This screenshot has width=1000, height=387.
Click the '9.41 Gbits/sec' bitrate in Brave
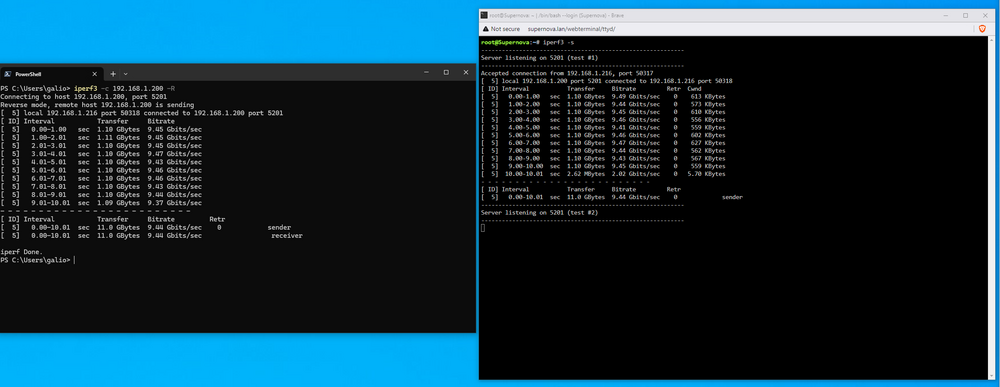[x=636, y=128]
